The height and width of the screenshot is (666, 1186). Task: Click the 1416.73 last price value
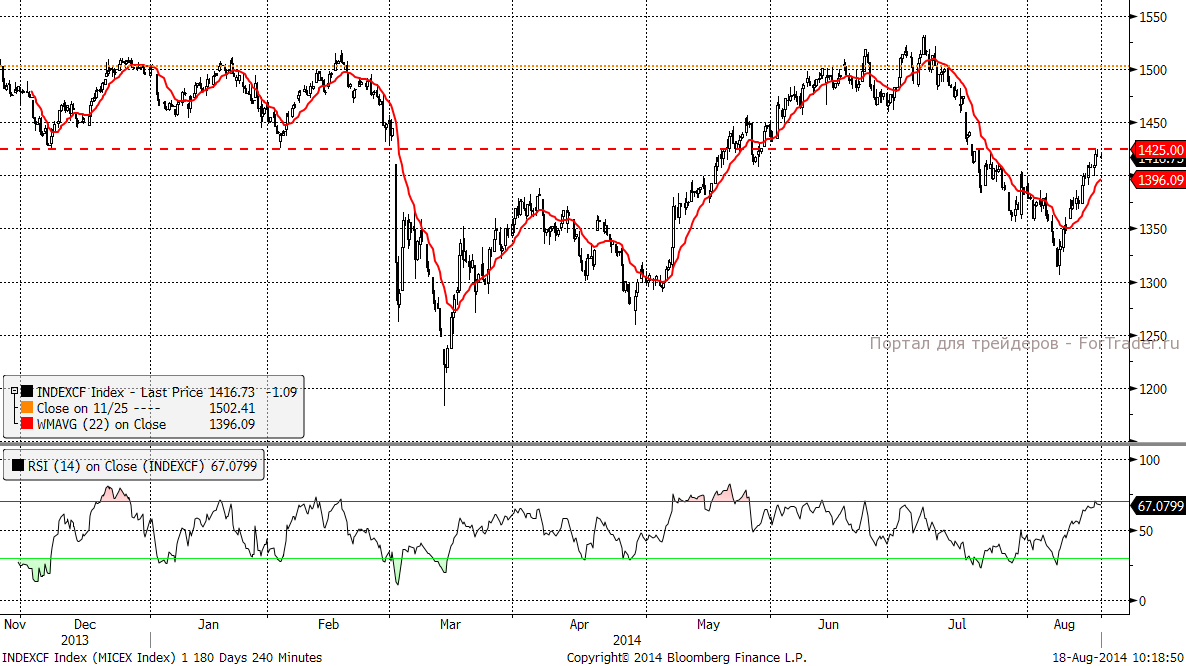[x=232, y=392]
